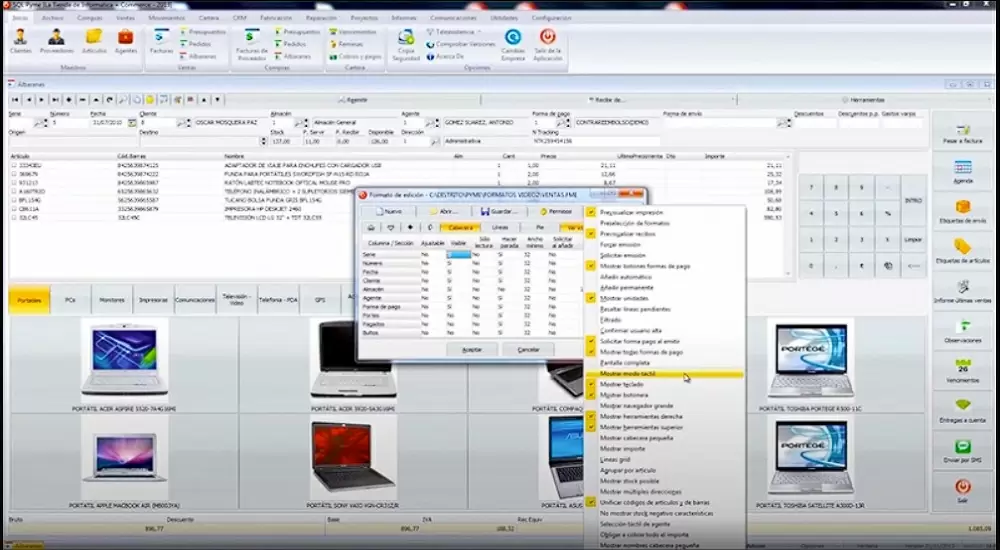Image resolution: width=1000 pixels, height=550 pixels.
Task: Open Teleasistencia dropdown in Opciones
Action: (x=453, y=32)
